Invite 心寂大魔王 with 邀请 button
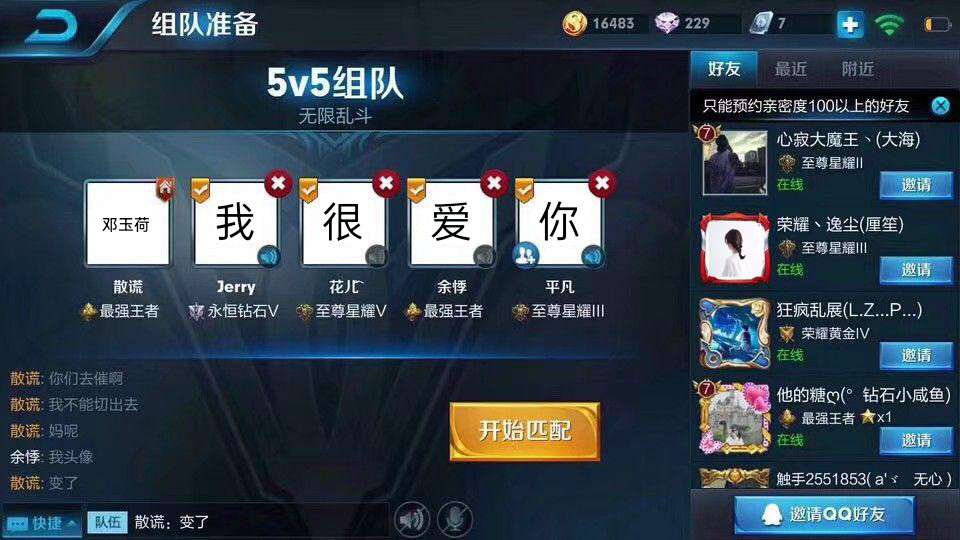This screenshot has width=960, height=540. [916, 185]
